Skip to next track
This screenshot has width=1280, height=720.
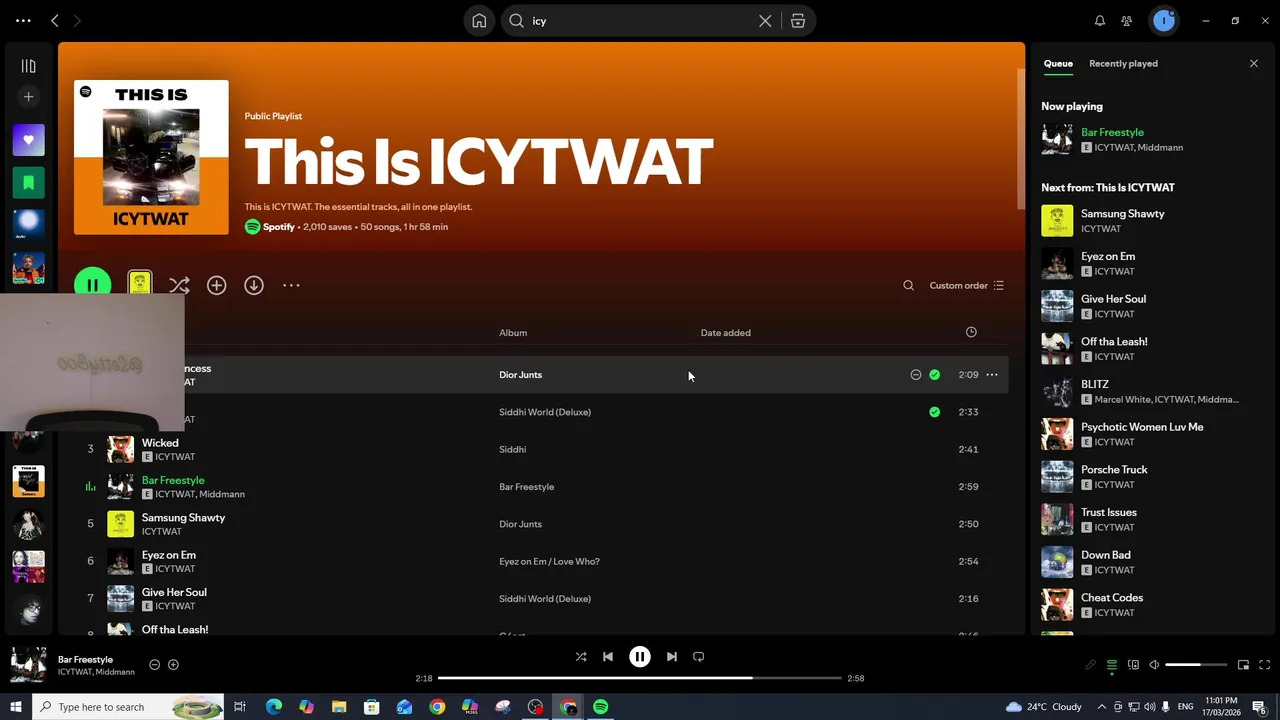(x=672, y=657)
